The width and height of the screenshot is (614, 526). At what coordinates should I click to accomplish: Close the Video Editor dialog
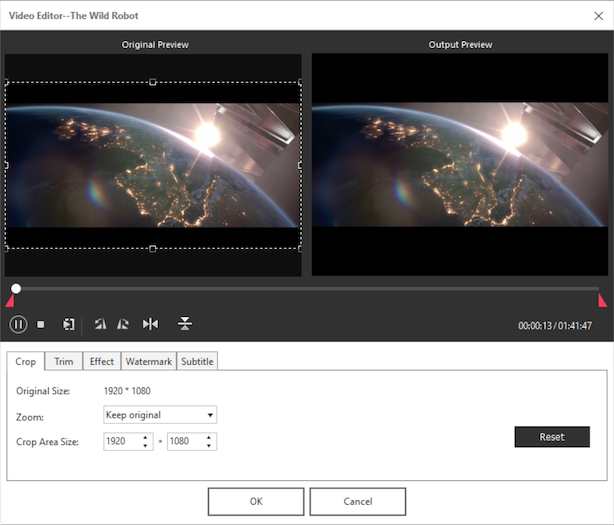(598, 16)
